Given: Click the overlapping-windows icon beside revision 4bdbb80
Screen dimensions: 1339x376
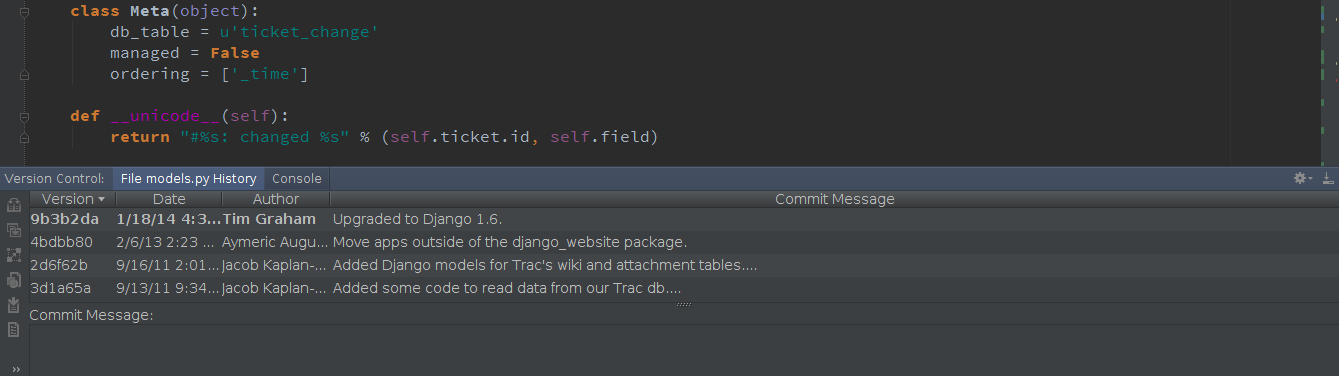Looking at the screenshot, I should [14, 230].
